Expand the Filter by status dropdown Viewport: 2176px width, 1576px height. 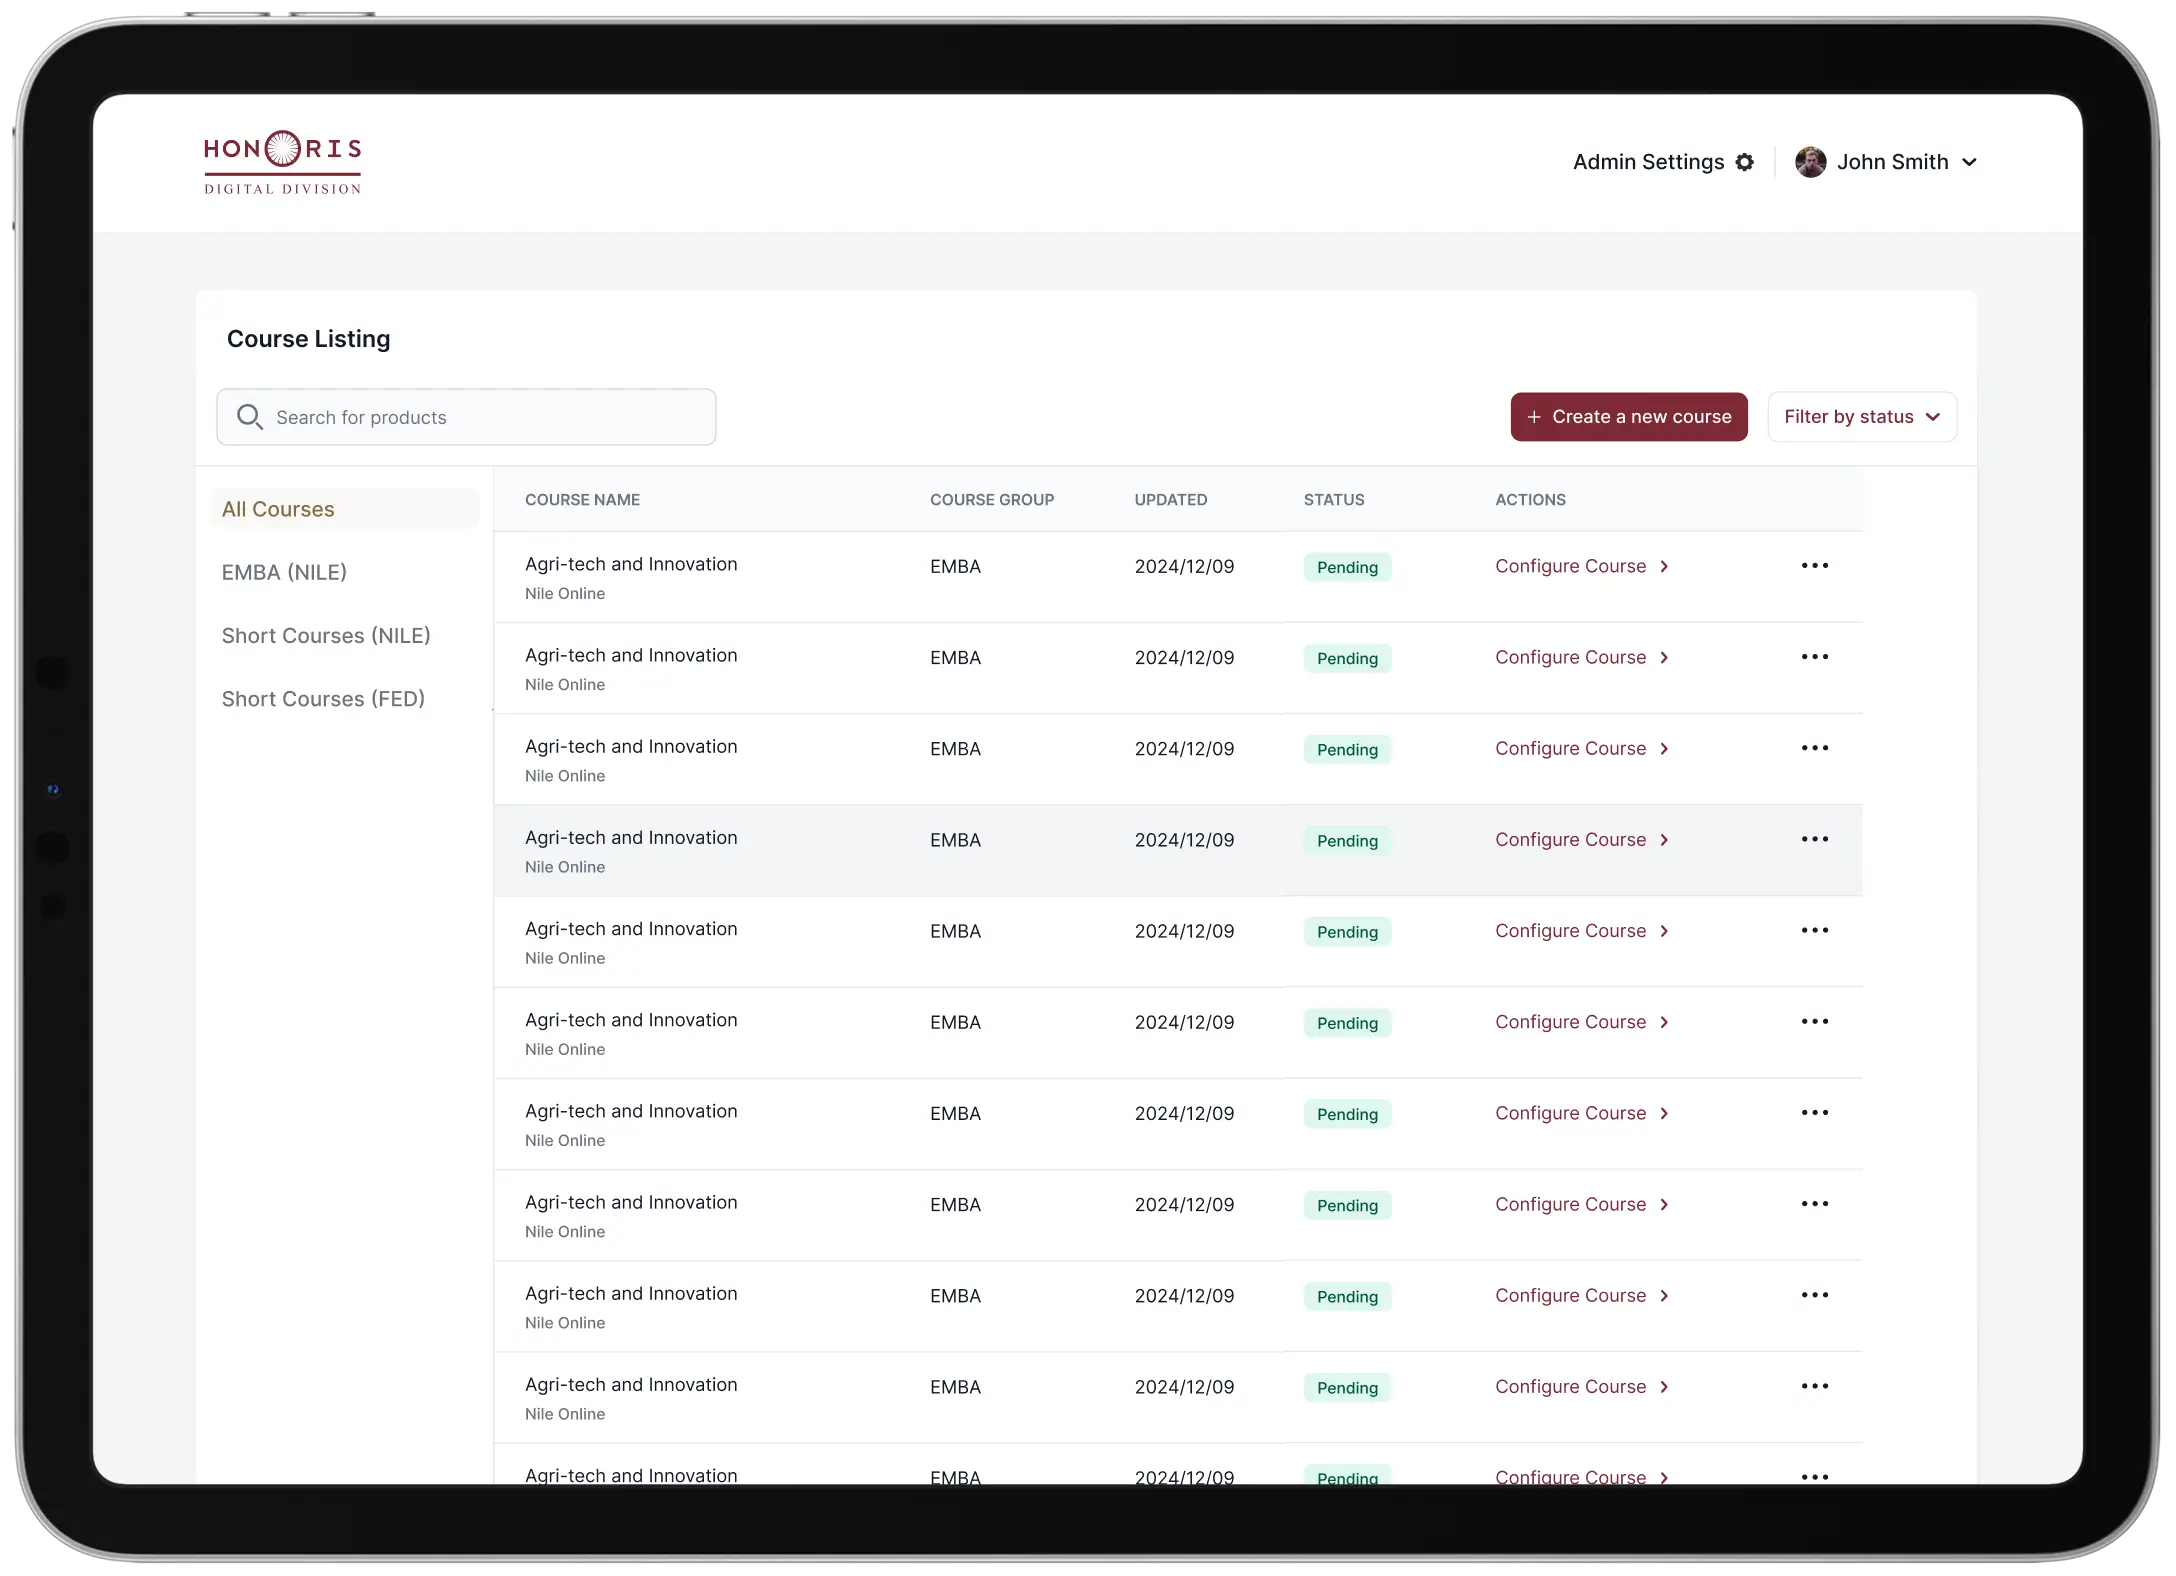1861,417
